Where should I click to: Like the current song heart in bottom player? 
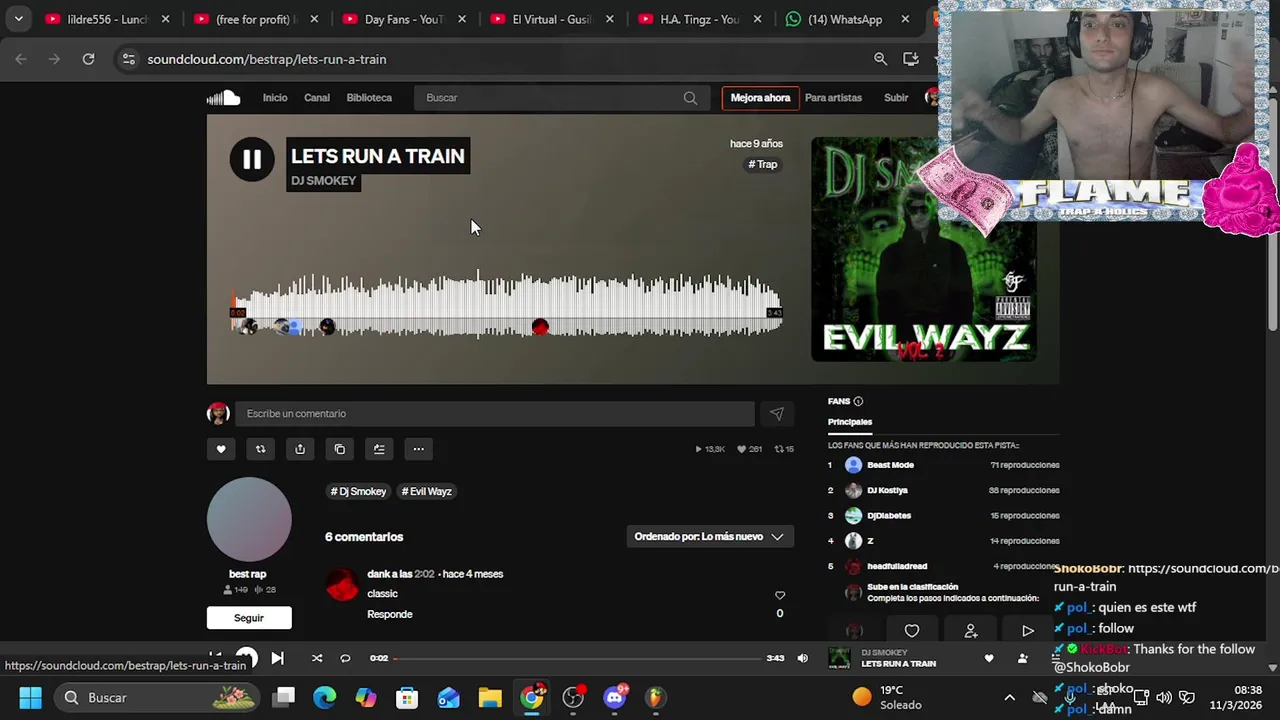coord(989,658)
